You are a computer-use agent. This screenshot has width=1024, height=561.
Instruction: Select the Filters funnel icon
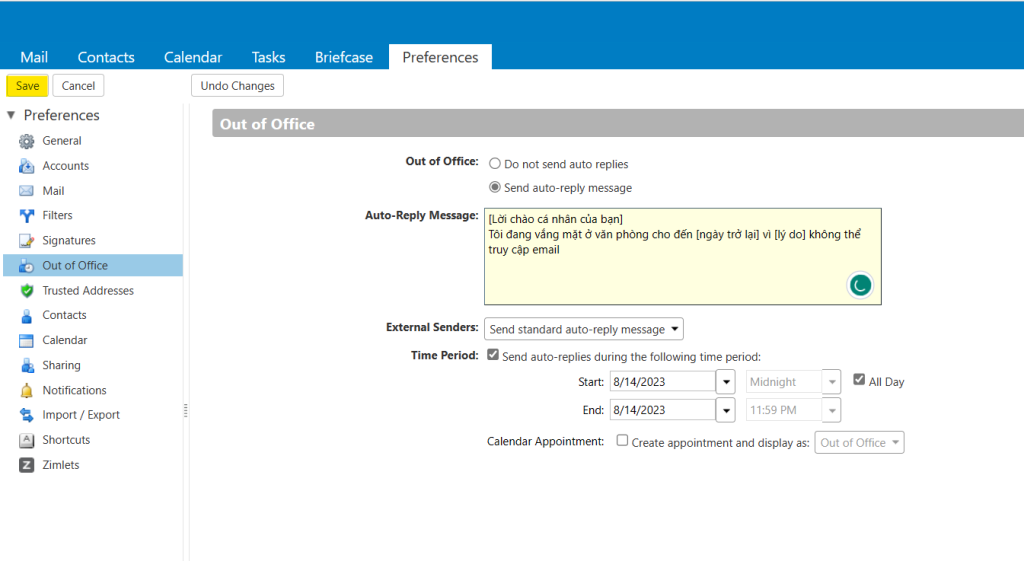pos(27,216)
